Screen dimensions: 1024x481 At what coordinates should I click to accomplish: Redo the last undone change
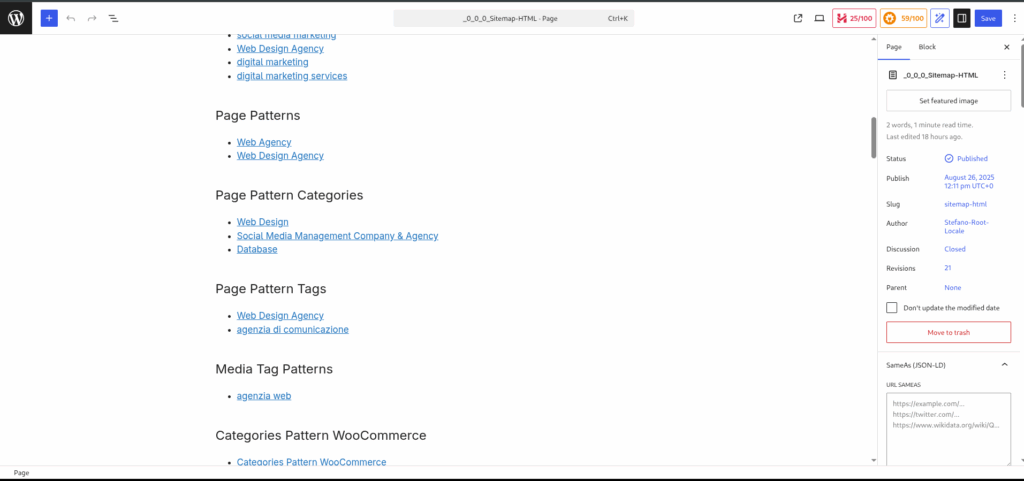92,18
